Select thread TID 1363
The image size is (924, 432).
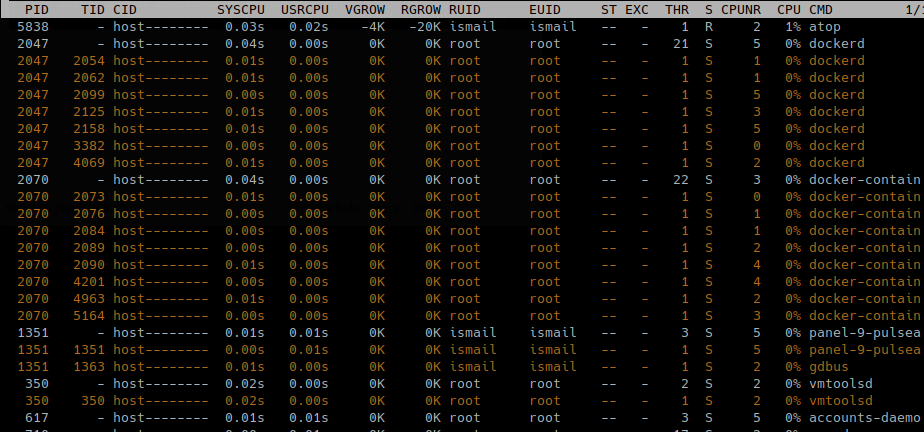coord(88,367)
